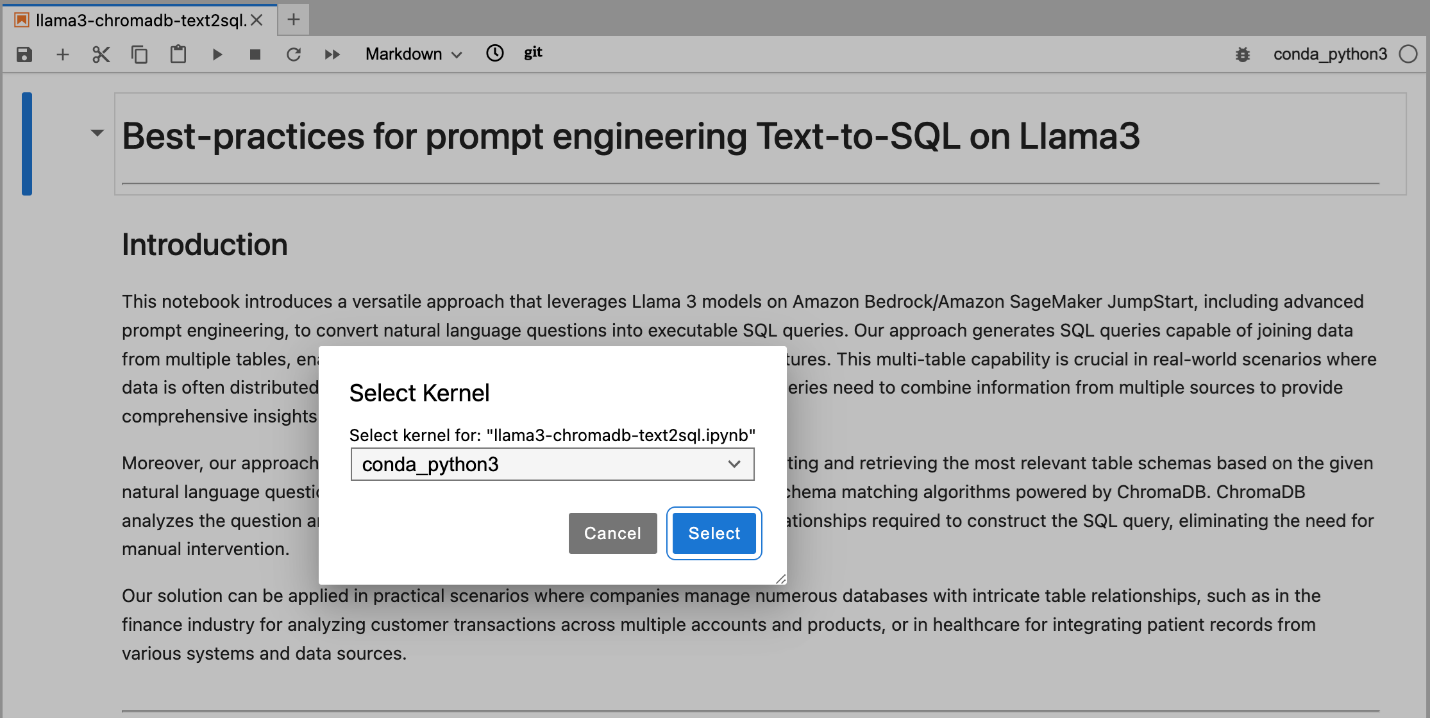Viewport: 1430px width, 718px height.
Task: Copy the selected cell
Action: (x=140, y=55)
